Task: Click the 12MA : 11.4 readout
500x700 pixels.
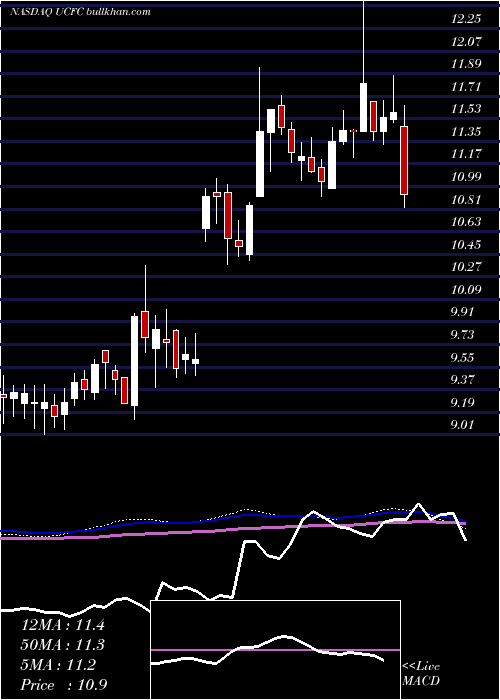Action: pos(62,625)
